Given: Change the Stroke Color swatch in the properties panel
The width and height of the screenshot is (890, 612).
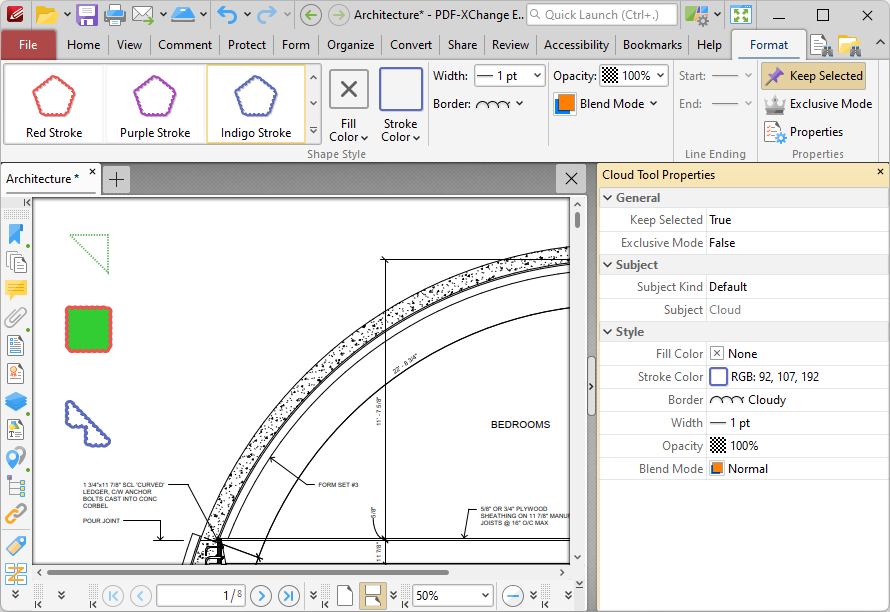Looking at the screenshot, I should (718, 376).
